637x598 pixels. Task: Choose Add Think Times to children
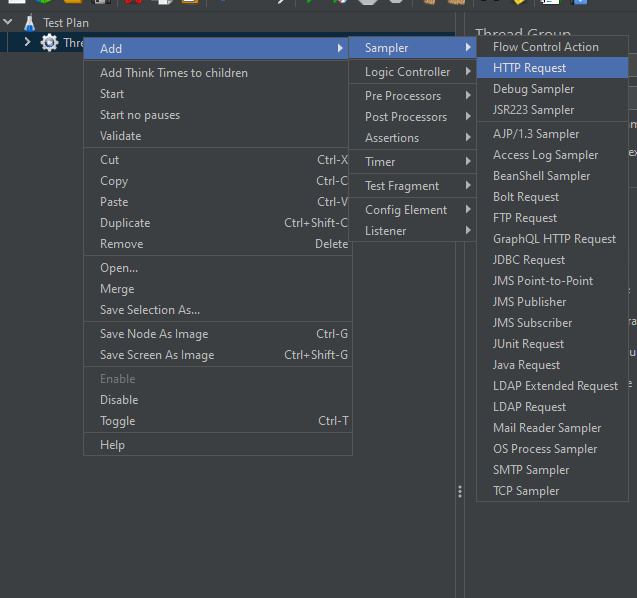216,73
